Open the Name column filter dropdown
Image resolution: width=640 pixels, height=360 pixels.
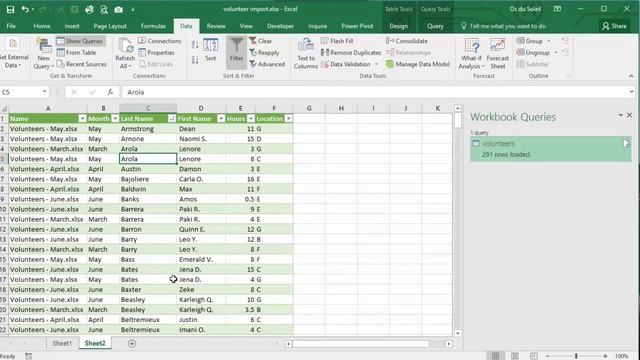[x=82, y=118]
